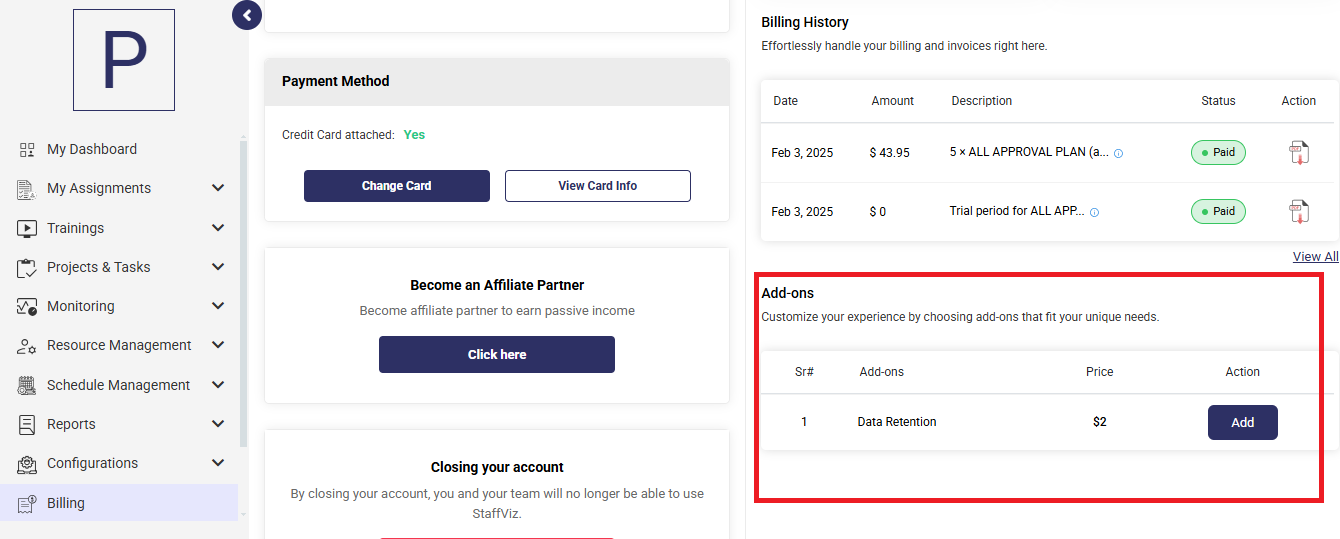This screenshot has height=539, width=1340.
Task: Expand the Resource Management chevron
Action: [x=218, y=345]
